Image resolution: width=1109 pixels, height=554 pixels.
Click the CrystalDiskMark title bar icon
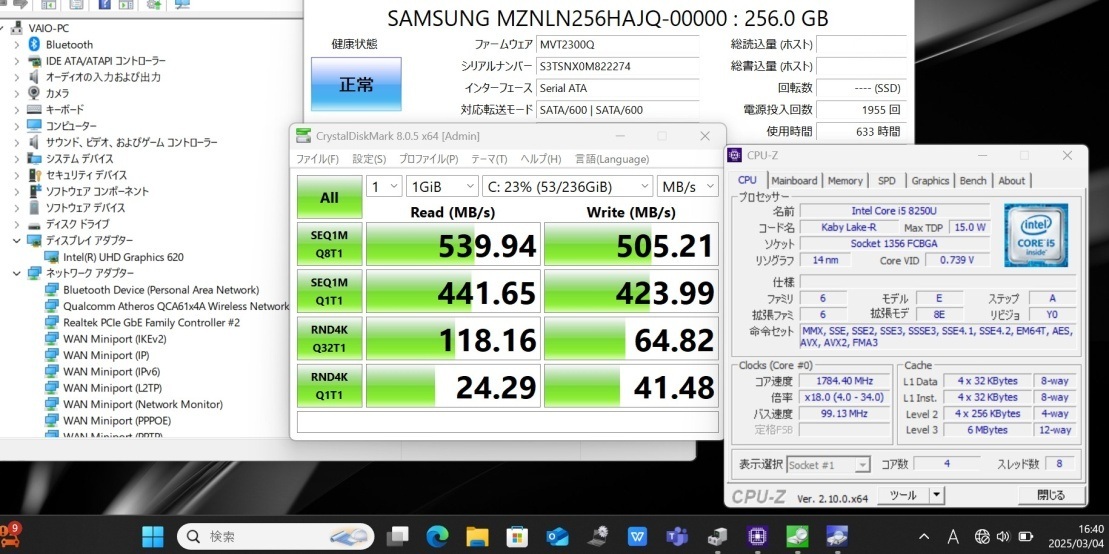(303, 136)
